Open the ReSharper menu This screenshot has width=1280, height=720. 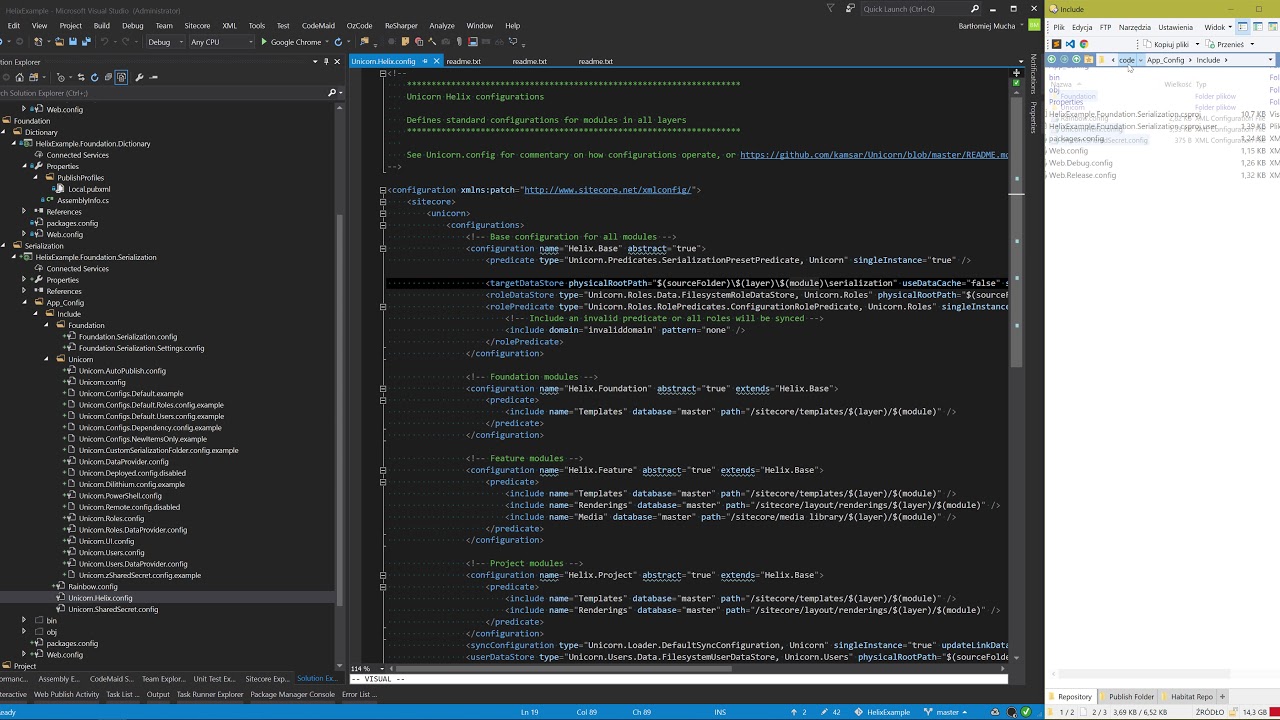pyautogui.click(x=401, y=25)
